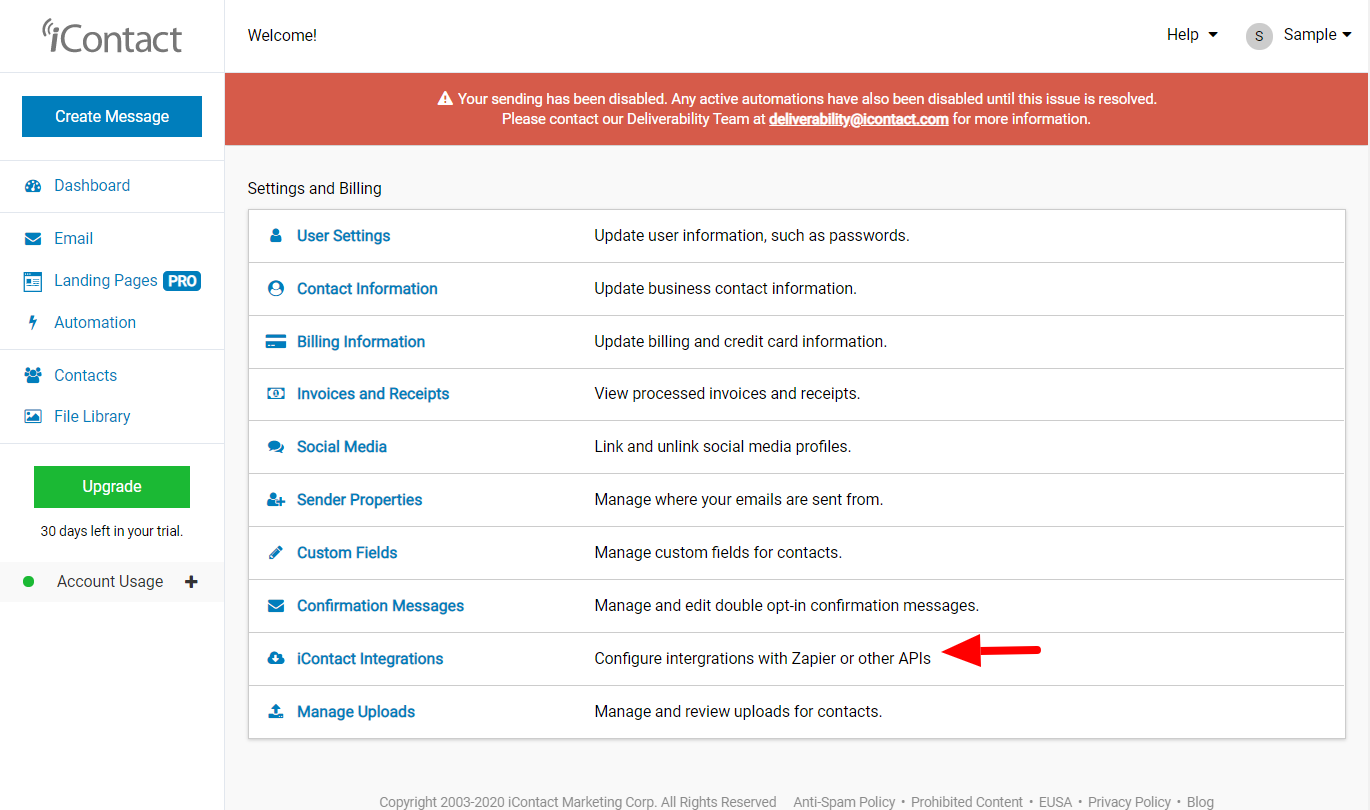Click 'Settings and Billing' heading

coord(314,189)
